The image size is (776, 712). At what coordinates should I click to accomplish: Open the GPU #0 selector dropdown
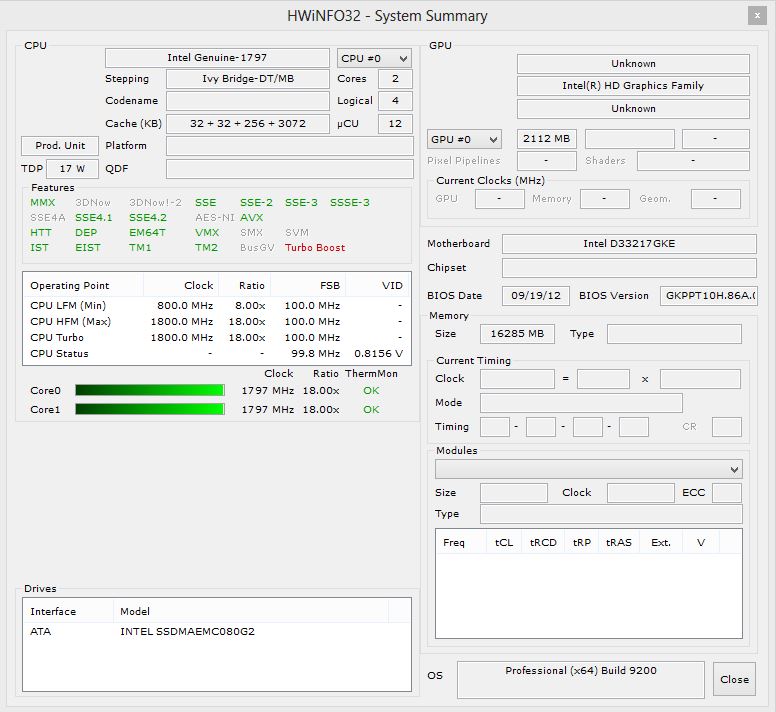[x=464, y=139]
